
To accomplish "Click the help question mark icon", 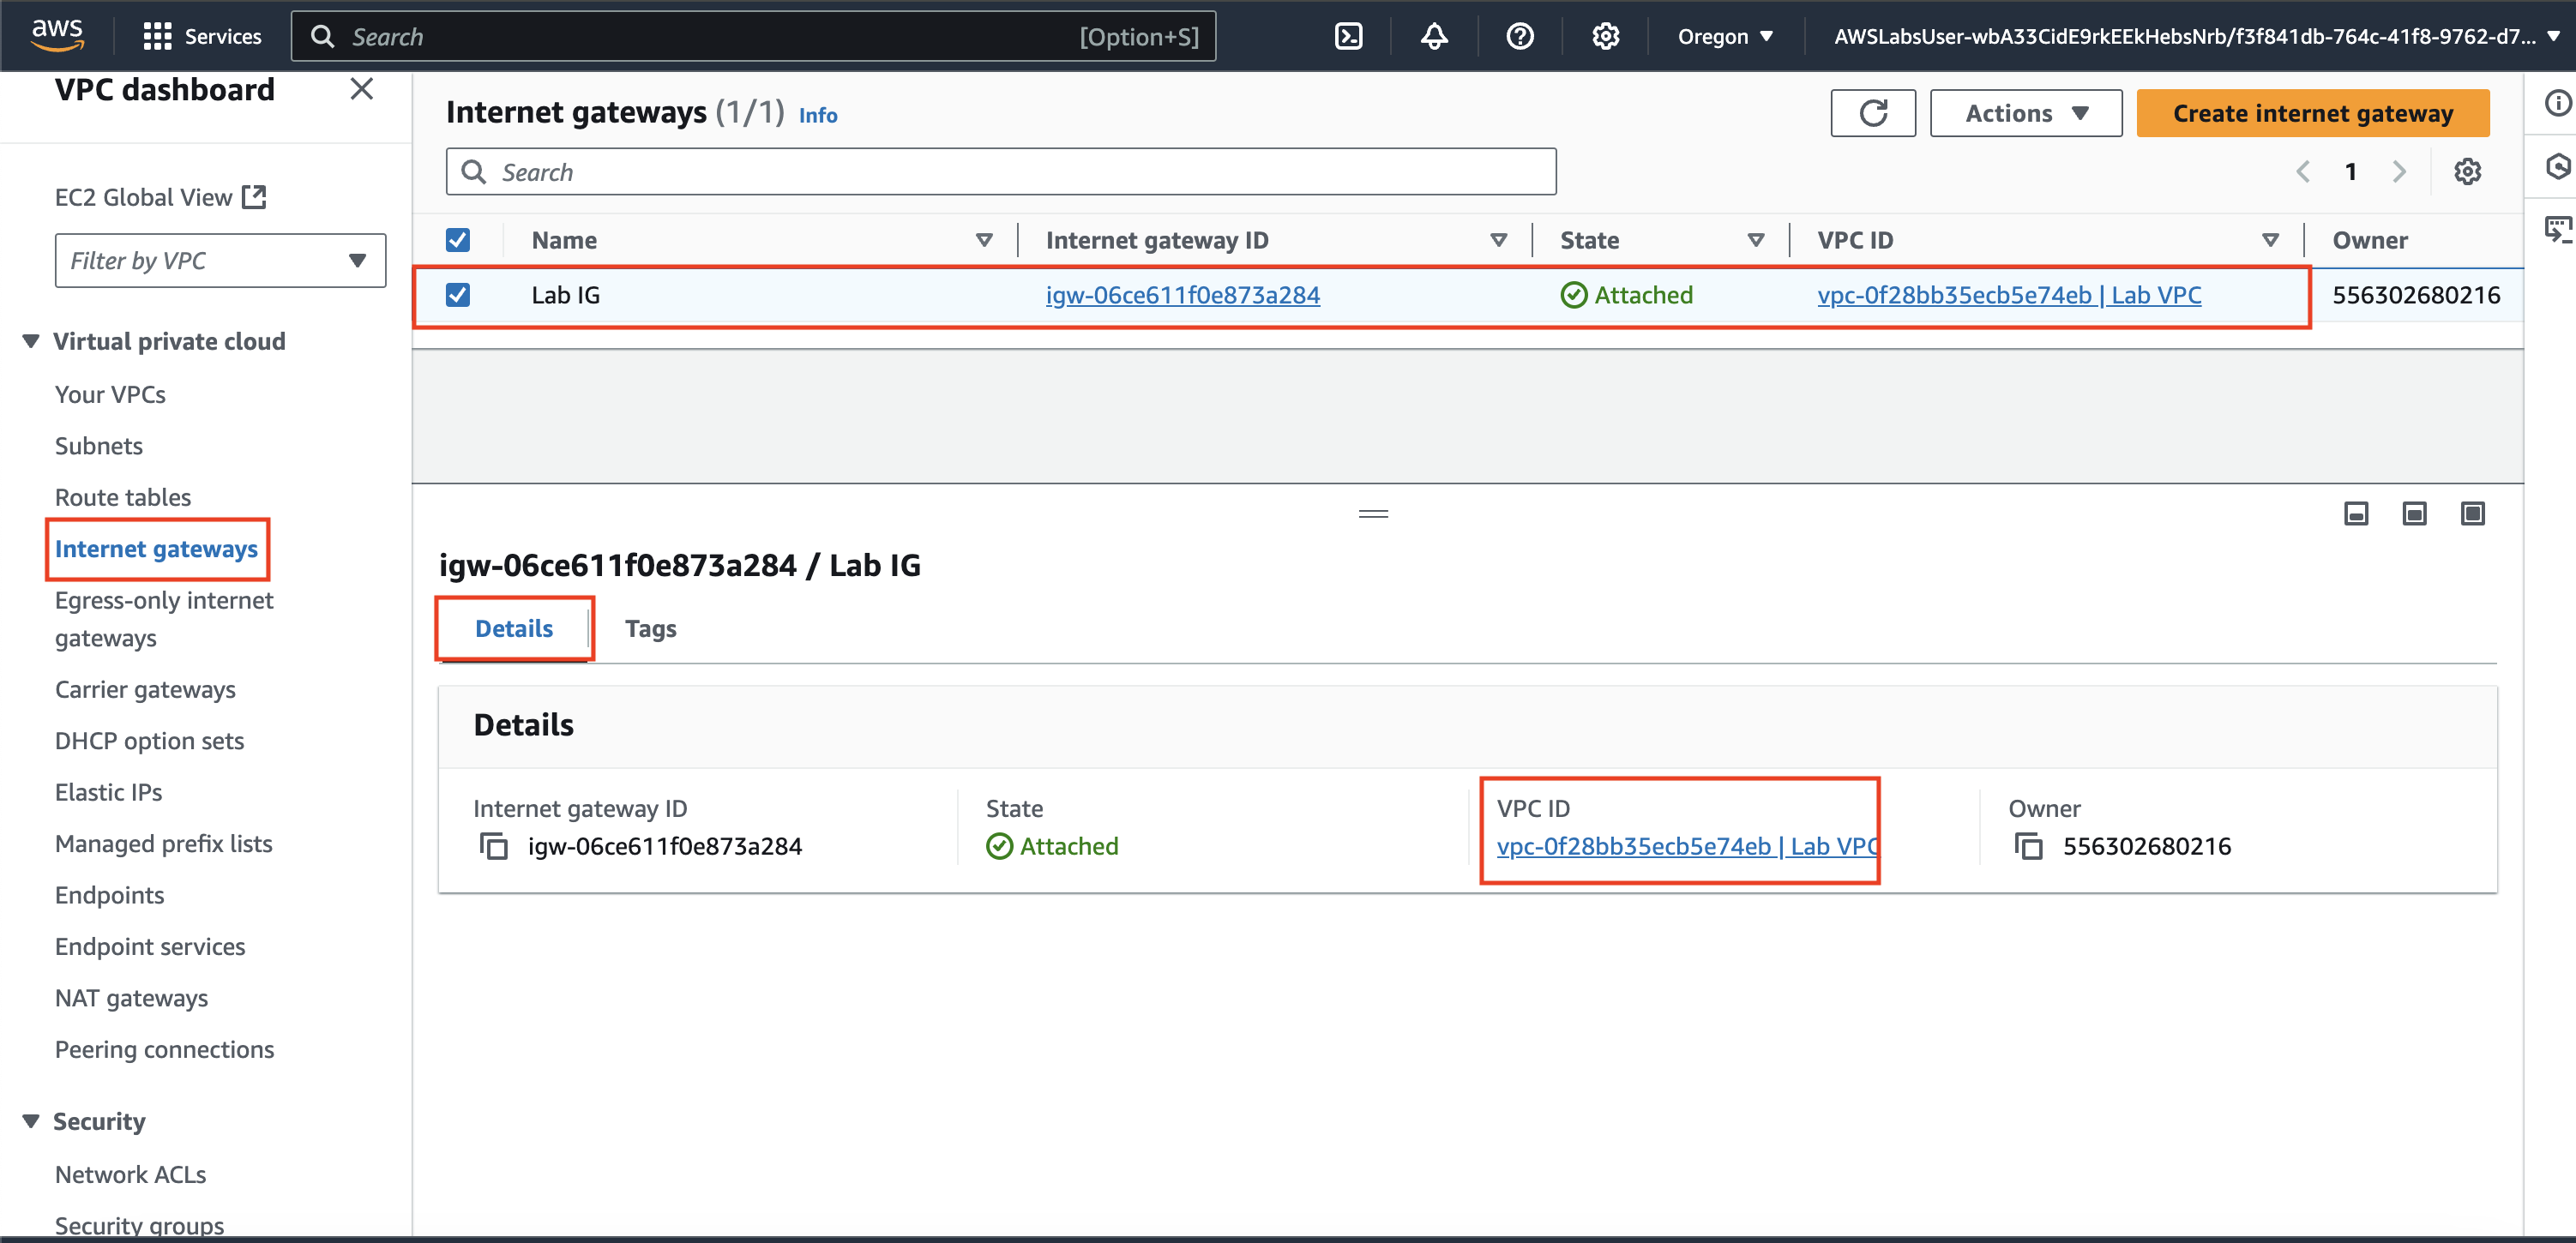I will pos(1519,37).
